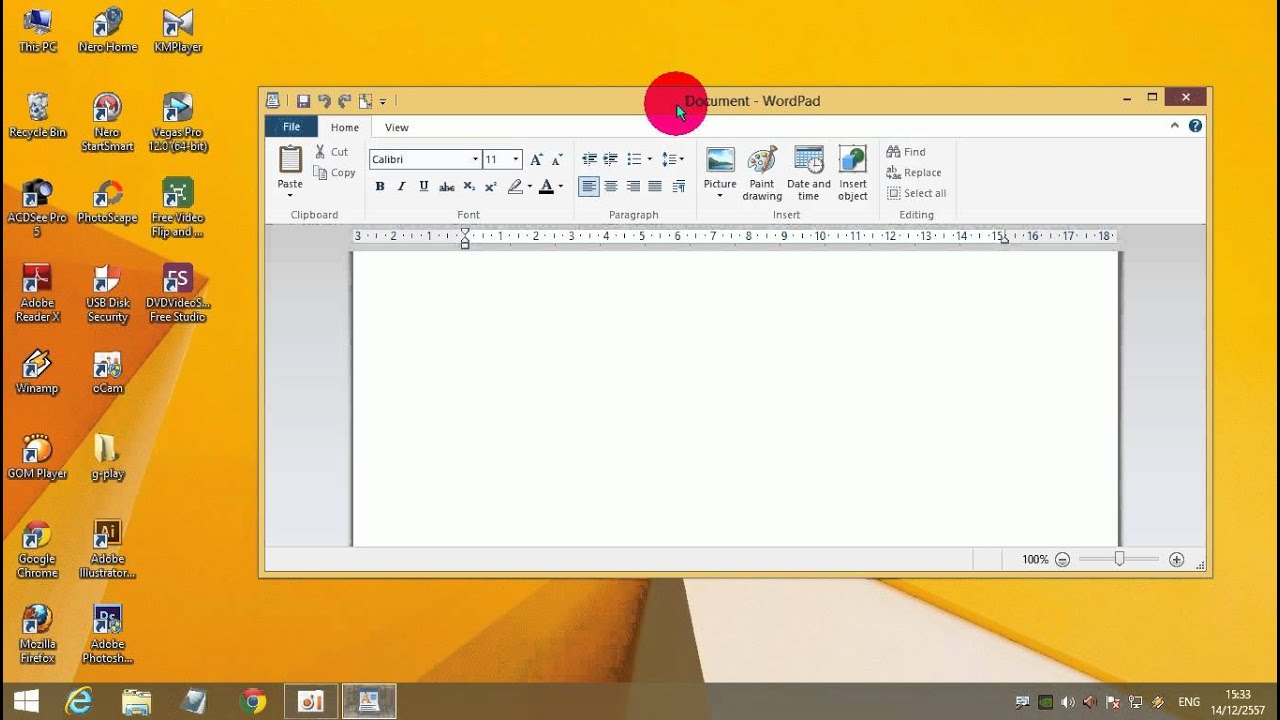Justify the paragraph text

tap(655, 186)
